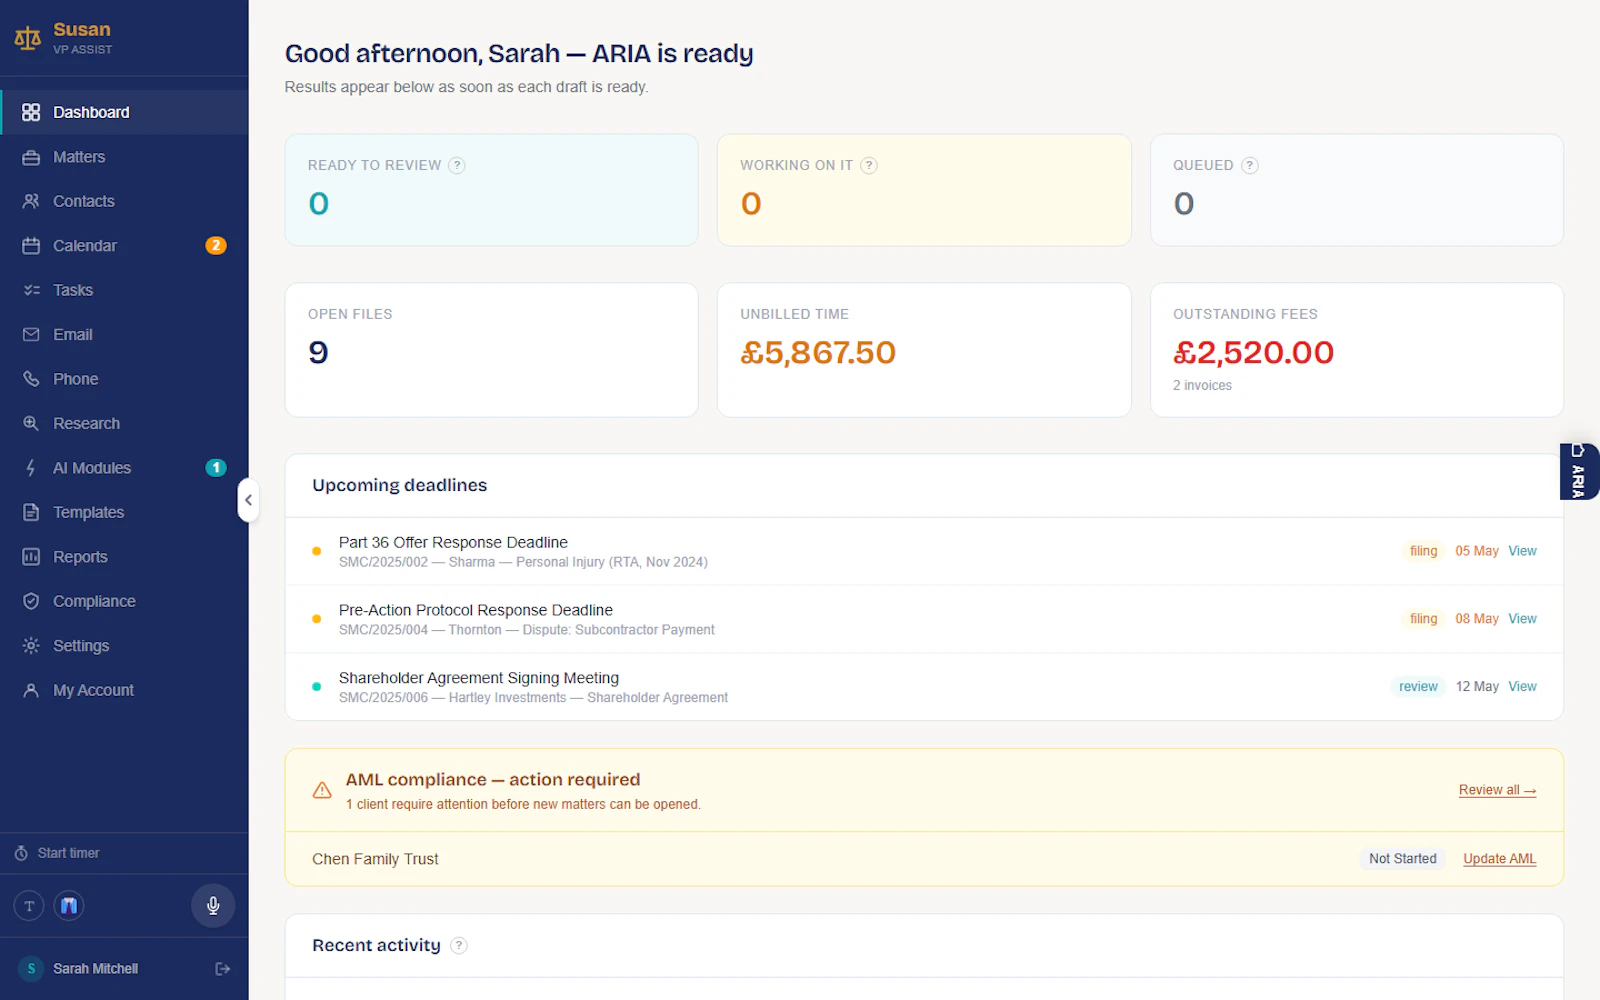Click Shareholder Agreement Signing Meeting title
The height and width of the screenshot is (1000, 1600).
(x=479, y=678)
